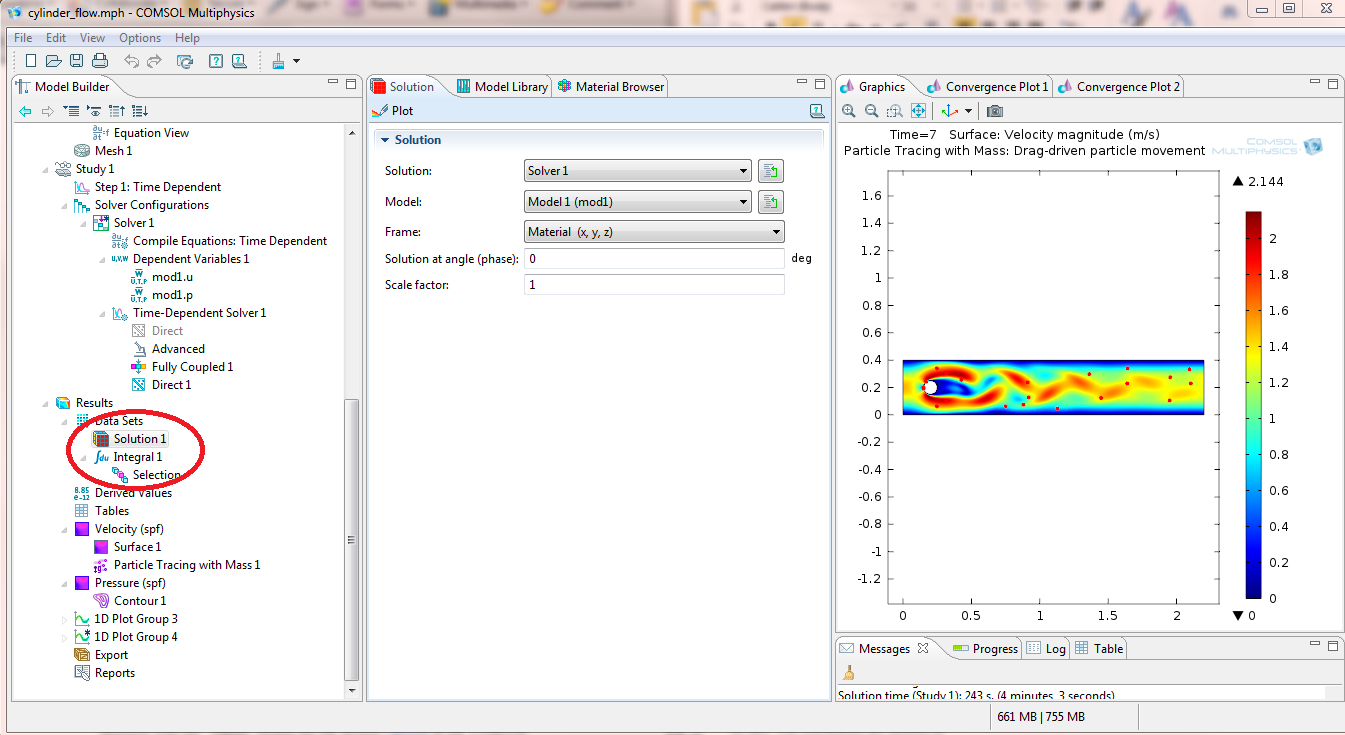Select Particle Tracing with Mass 1 node
1345x735 pixels.
pos(176,565)
